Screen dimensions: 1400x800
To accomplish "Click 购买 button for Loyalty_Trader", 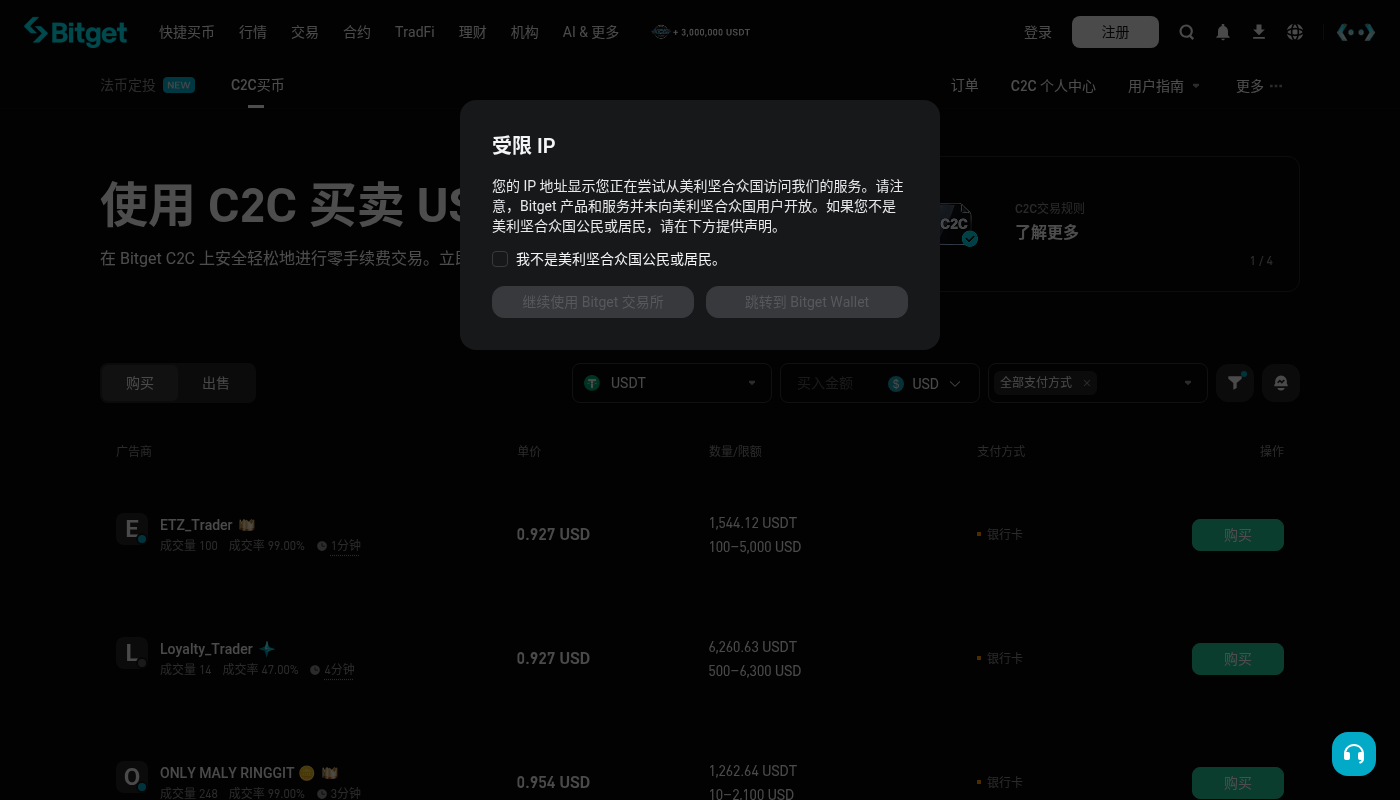I will pyautogui.click(x=1238, y=659).
